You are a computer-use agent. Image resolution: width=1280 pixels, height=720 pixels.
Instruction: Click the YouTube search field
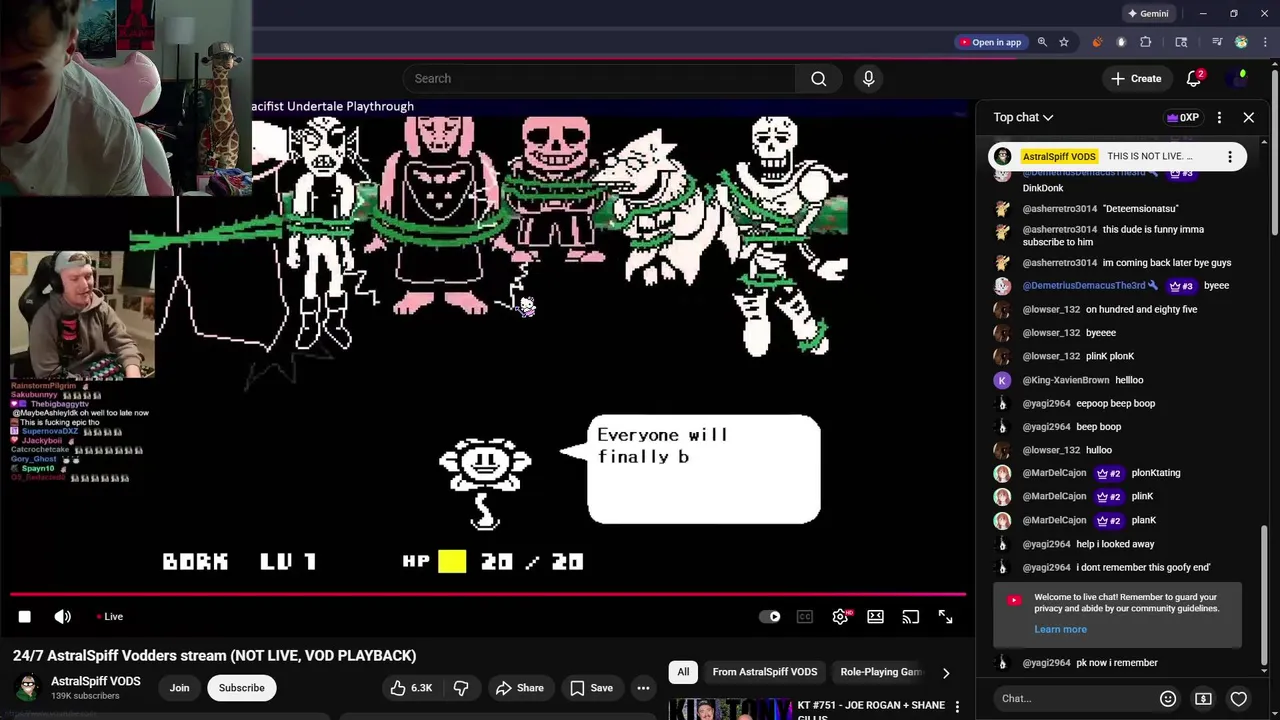(599, 78)
